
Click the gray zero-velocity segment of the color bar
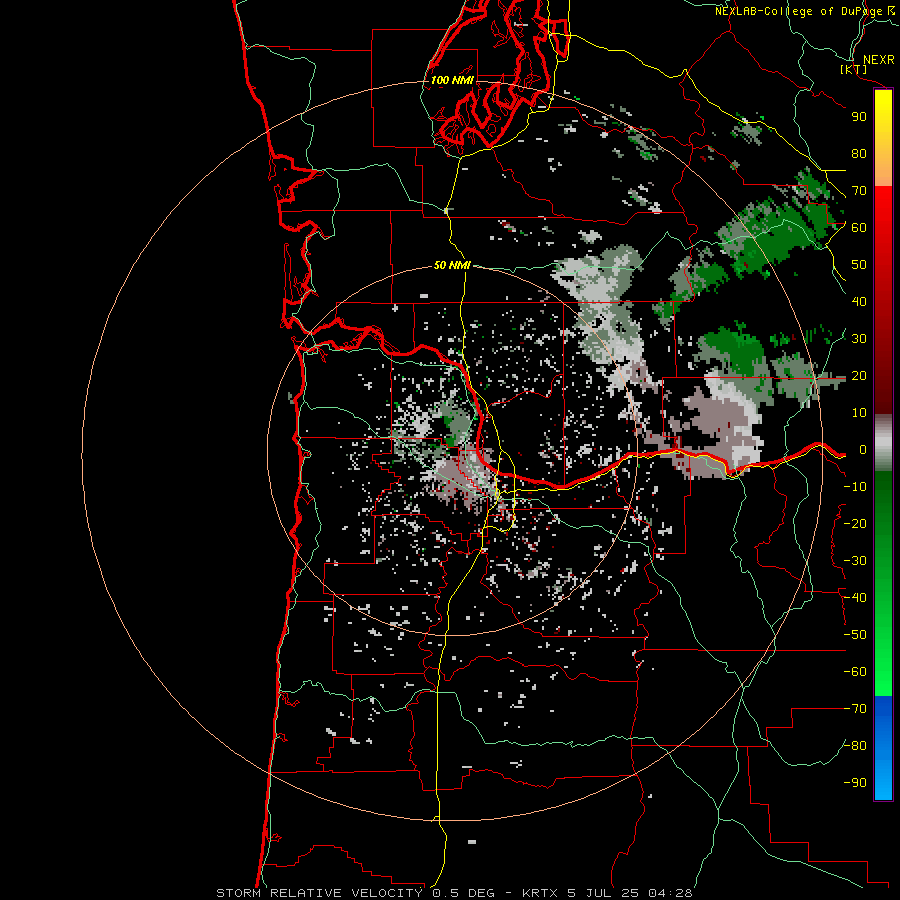(883, 443)
